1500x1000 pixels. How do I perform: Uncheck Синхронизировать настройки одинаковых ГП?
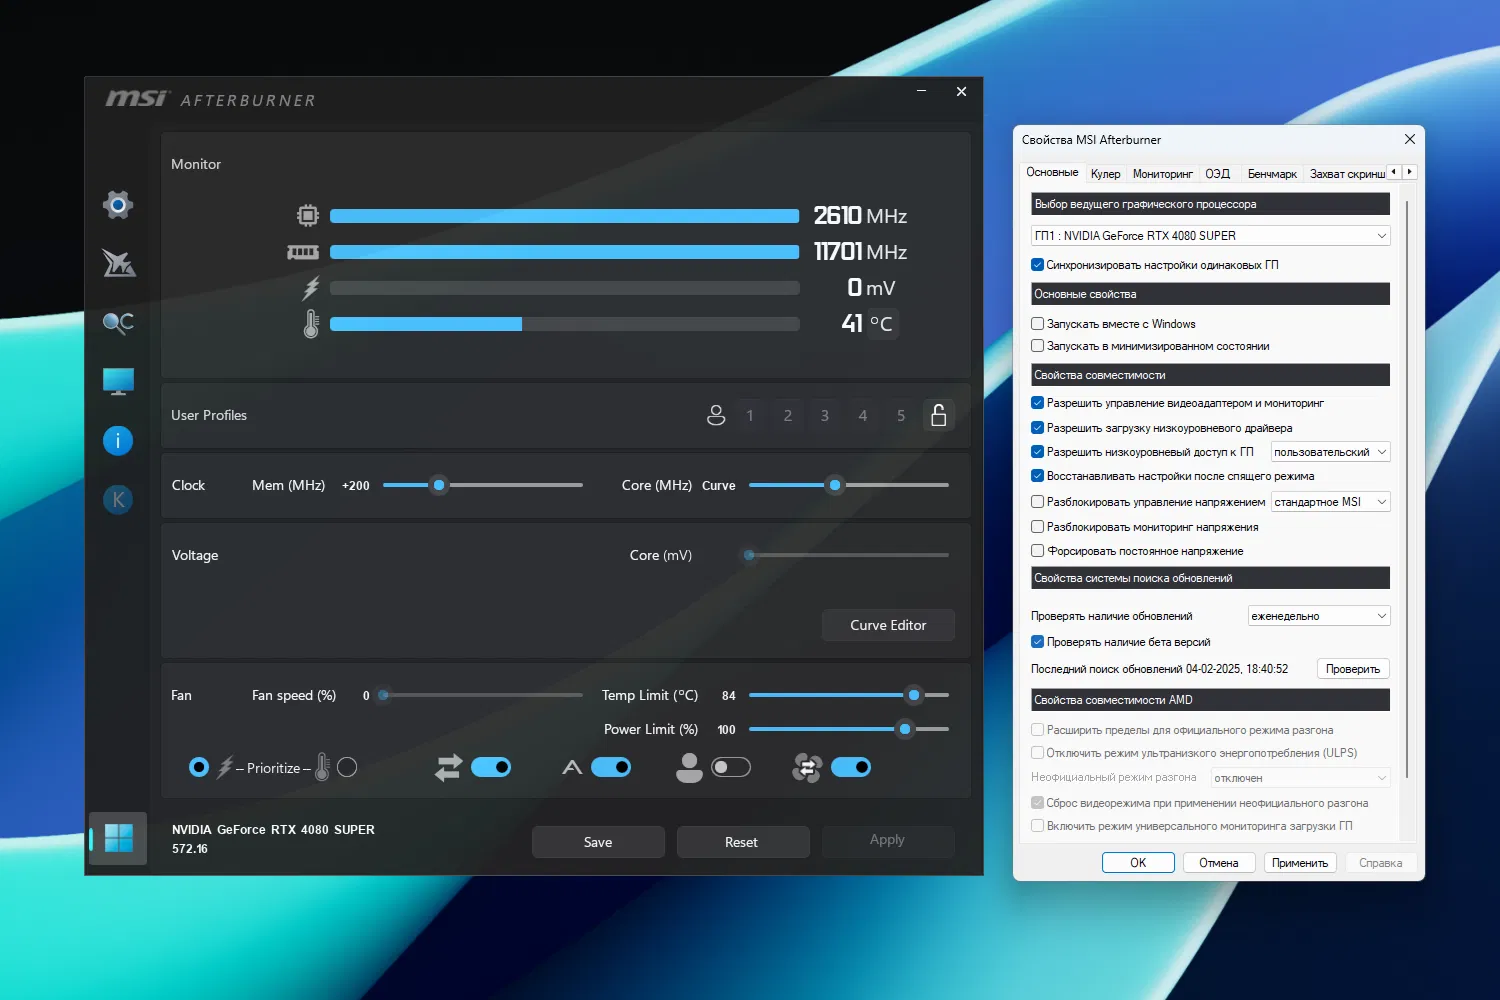[1037, 265]
